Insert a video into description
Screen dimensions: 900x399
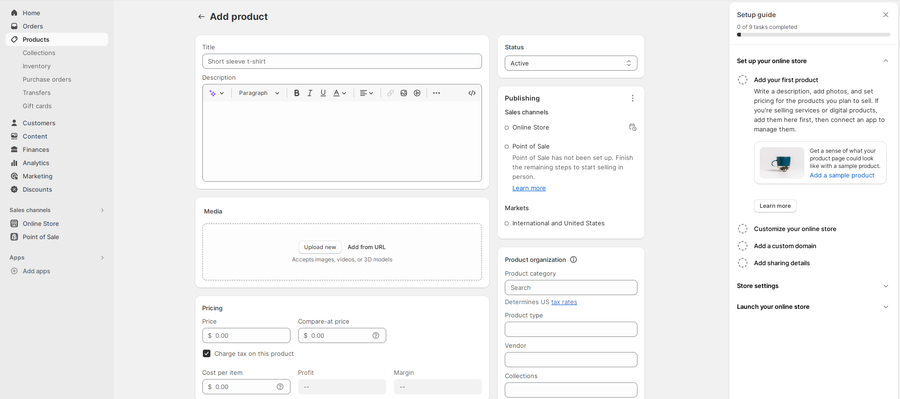pos(417,93)
